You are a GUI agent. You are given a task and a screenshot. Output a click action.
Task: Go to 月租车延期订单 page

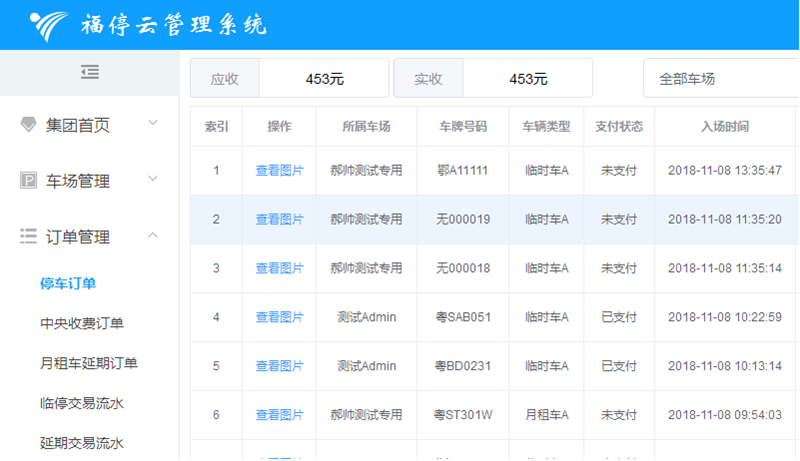pos(89,364)
